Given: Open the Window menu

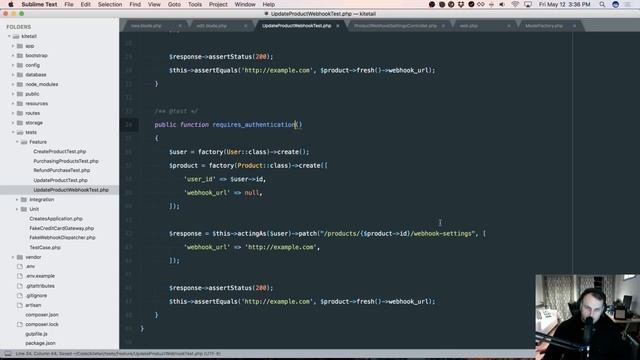Looking at the screenshot, I should tap(245, 4).
